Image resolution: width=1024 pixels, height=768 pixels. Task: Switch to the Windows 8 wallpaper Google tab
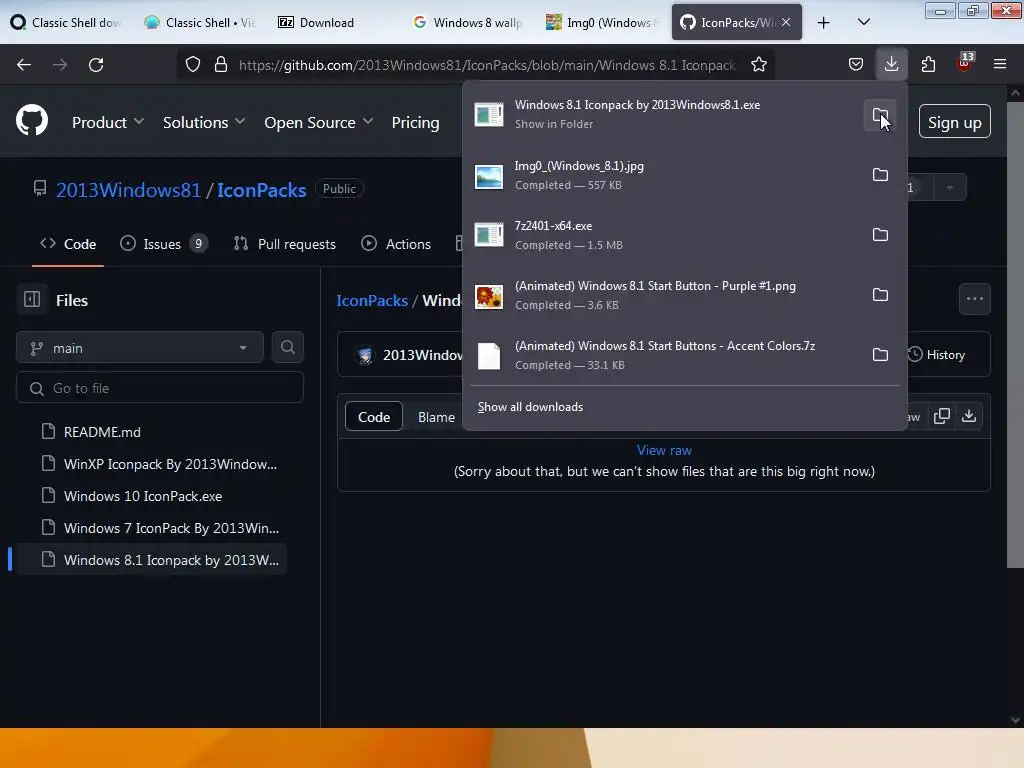[x=468, y=23]
